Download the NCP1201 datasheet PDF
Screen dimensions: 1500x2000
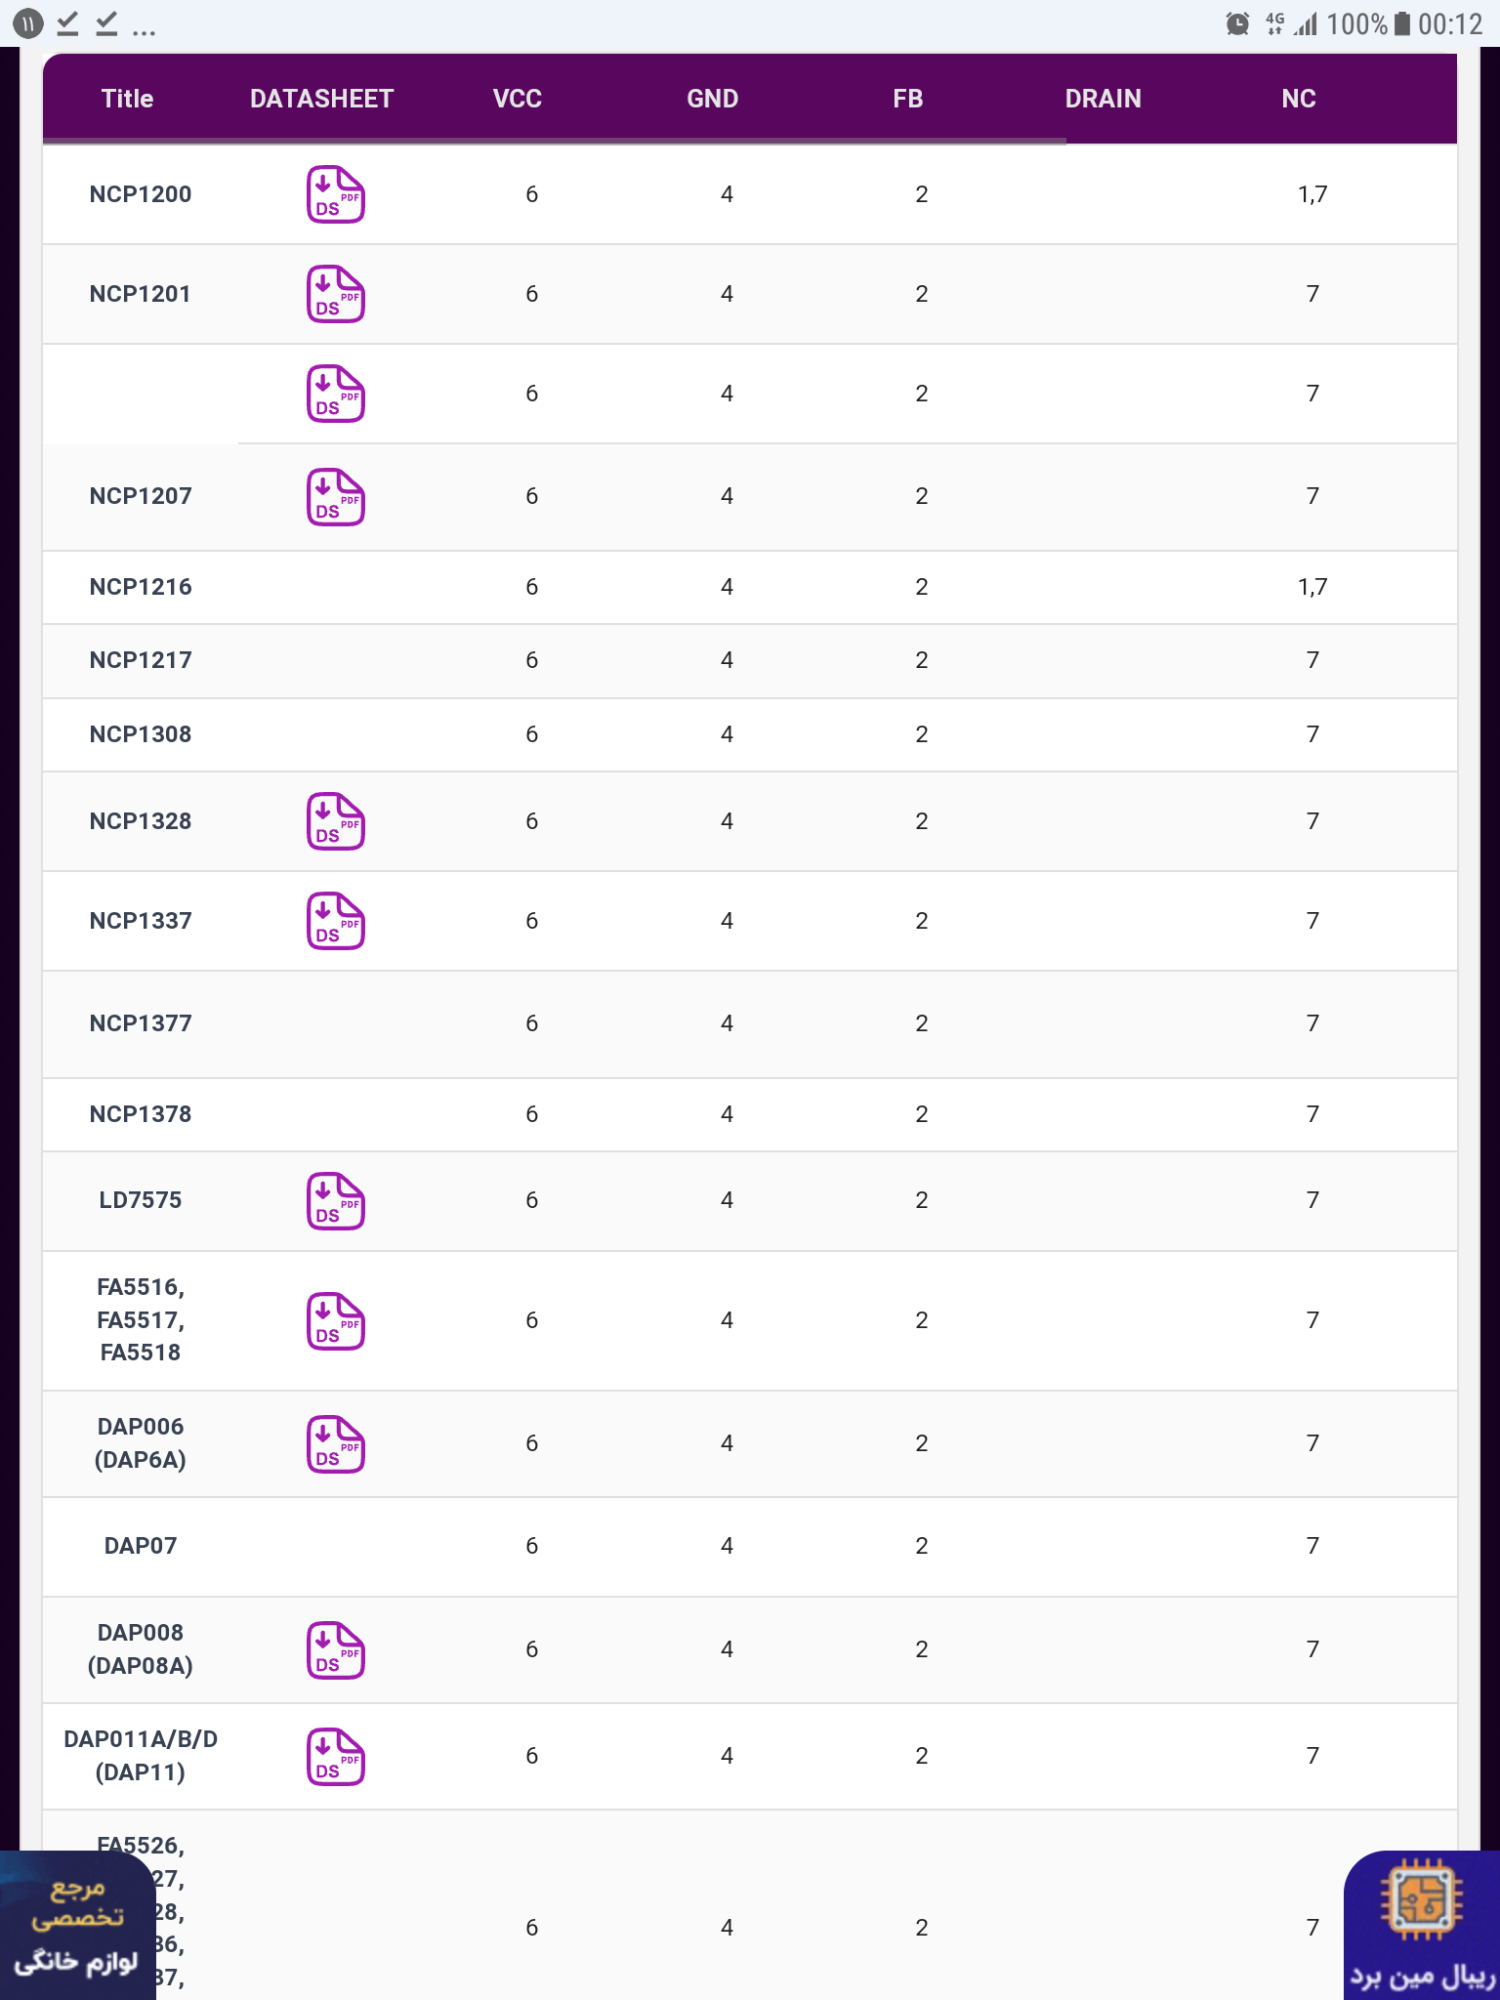(x=335, y=294)
